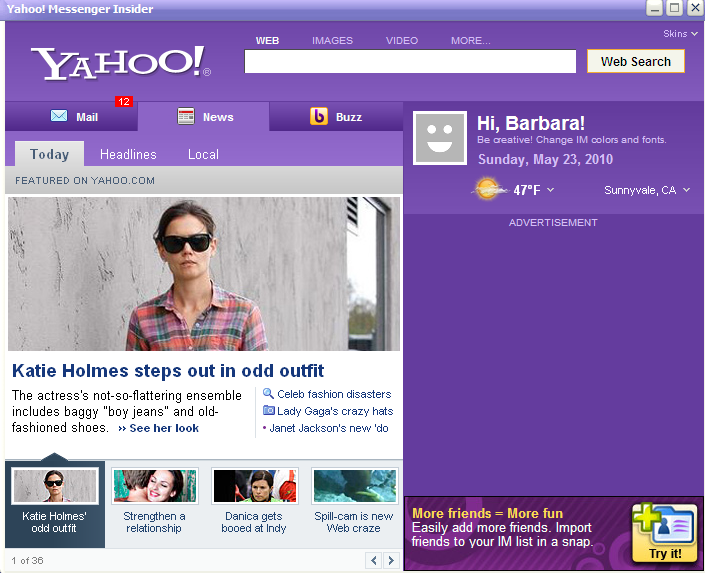
Task: Click the Hi, Barbara! greeting
Action: [531, 123]
